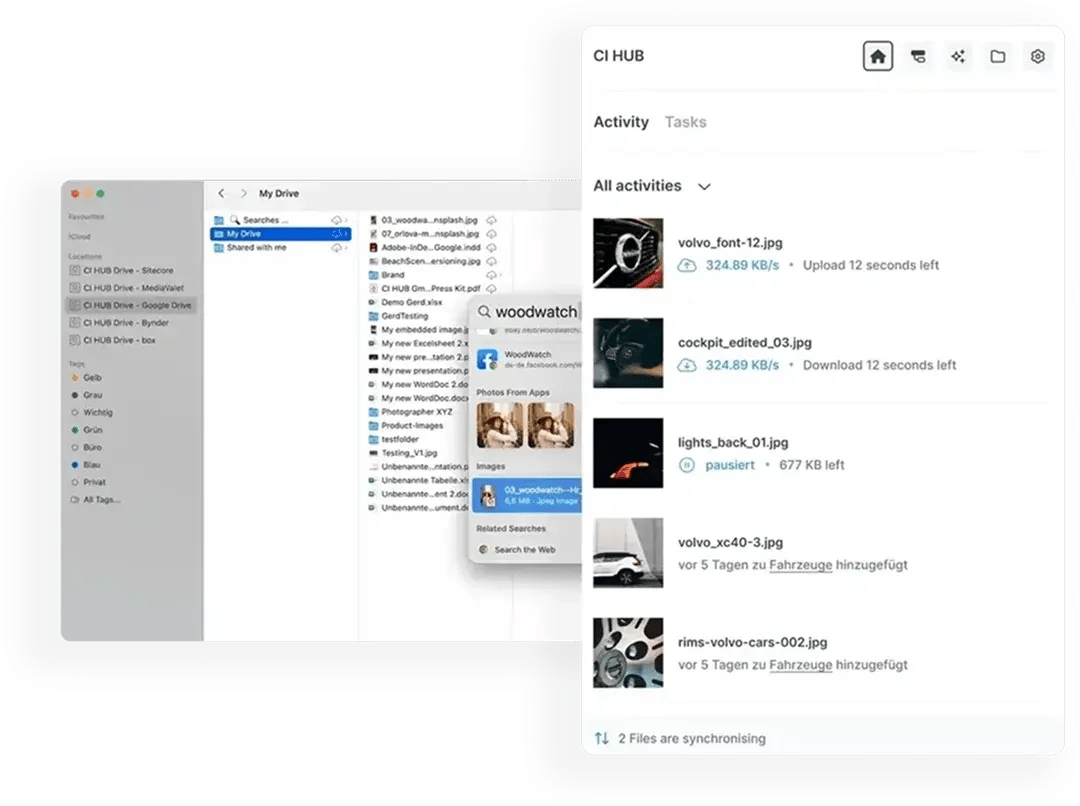Select the Grau tag in Finder sidebar
The width and height of the screenshot is (1080, 806).
point(87,395)
